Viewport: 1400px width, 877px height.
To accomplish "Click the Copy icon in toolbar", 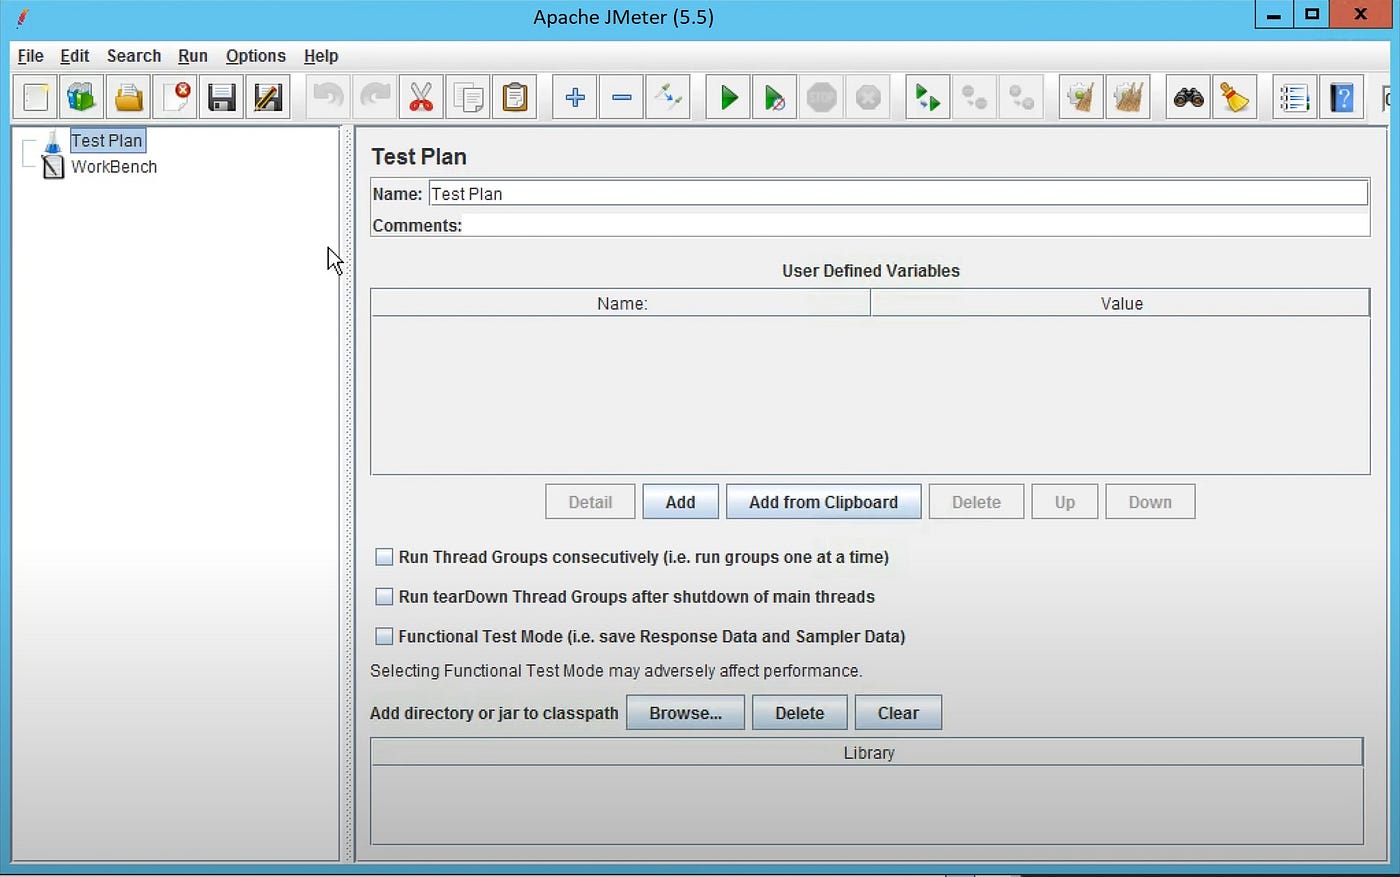I will click(468, 97).
